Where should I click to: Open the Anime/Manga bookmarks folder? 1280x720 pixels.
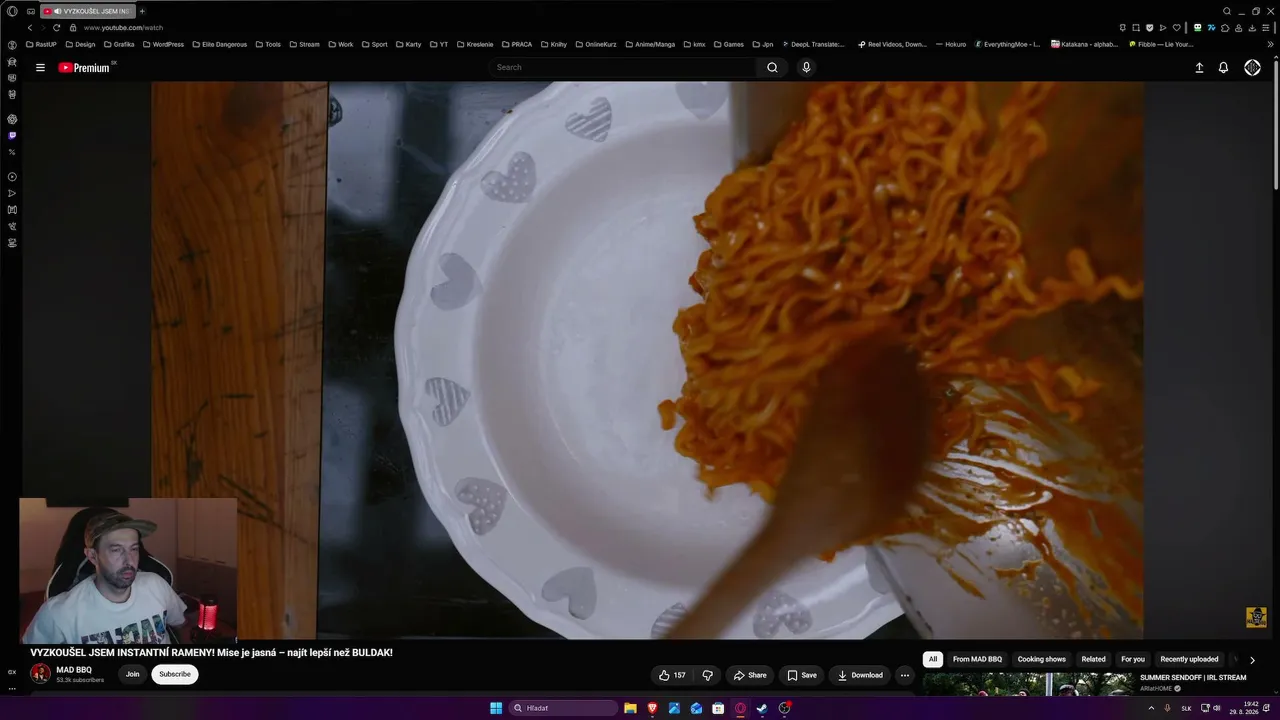pyautogui.click(x=650, y=44)
